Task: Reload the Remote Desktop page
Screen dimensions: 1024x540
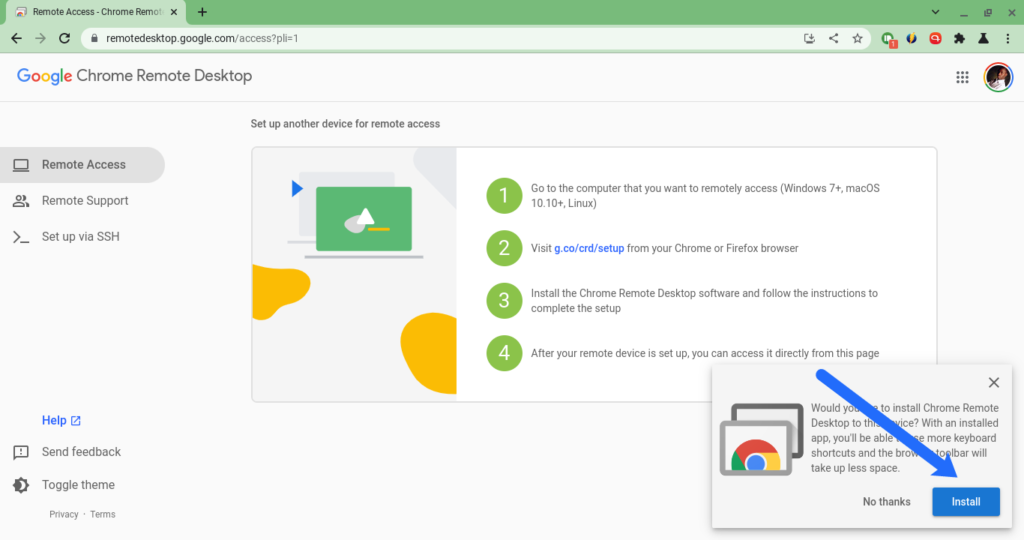Action: point(64,39)
